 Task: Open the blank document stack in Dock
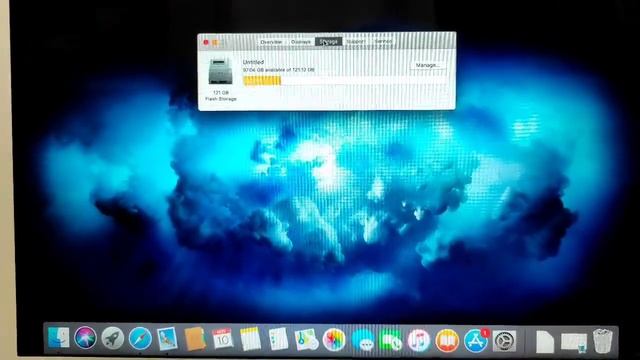(x=544, y=342)
